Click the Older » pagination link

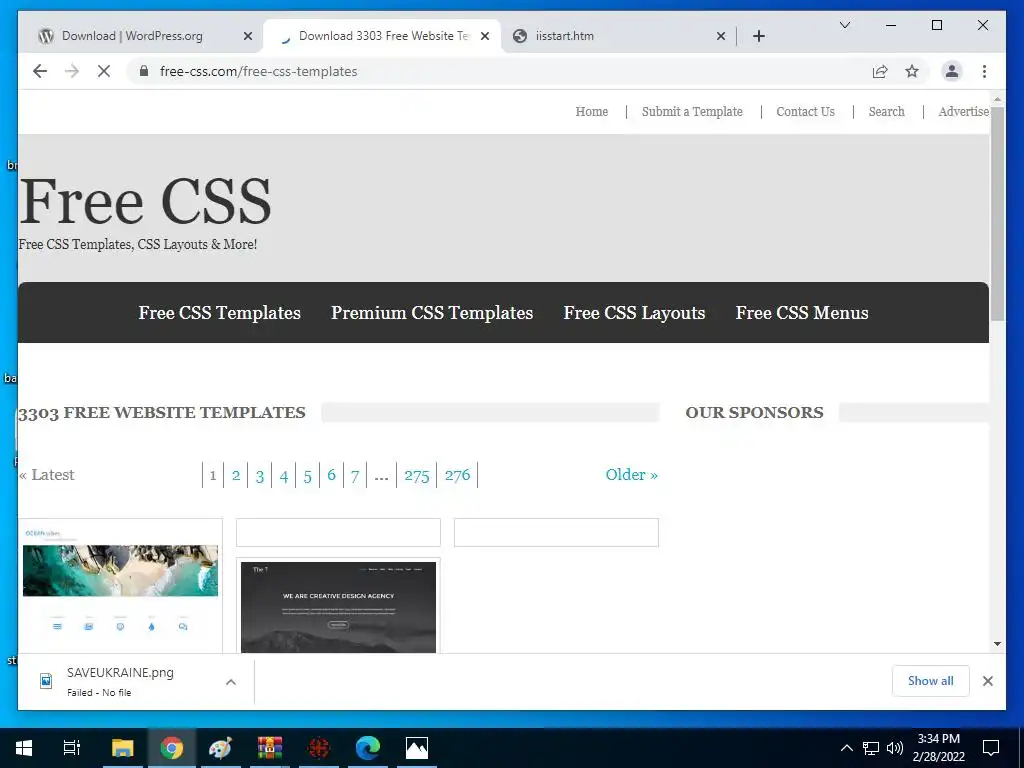(x=632, y=475)
